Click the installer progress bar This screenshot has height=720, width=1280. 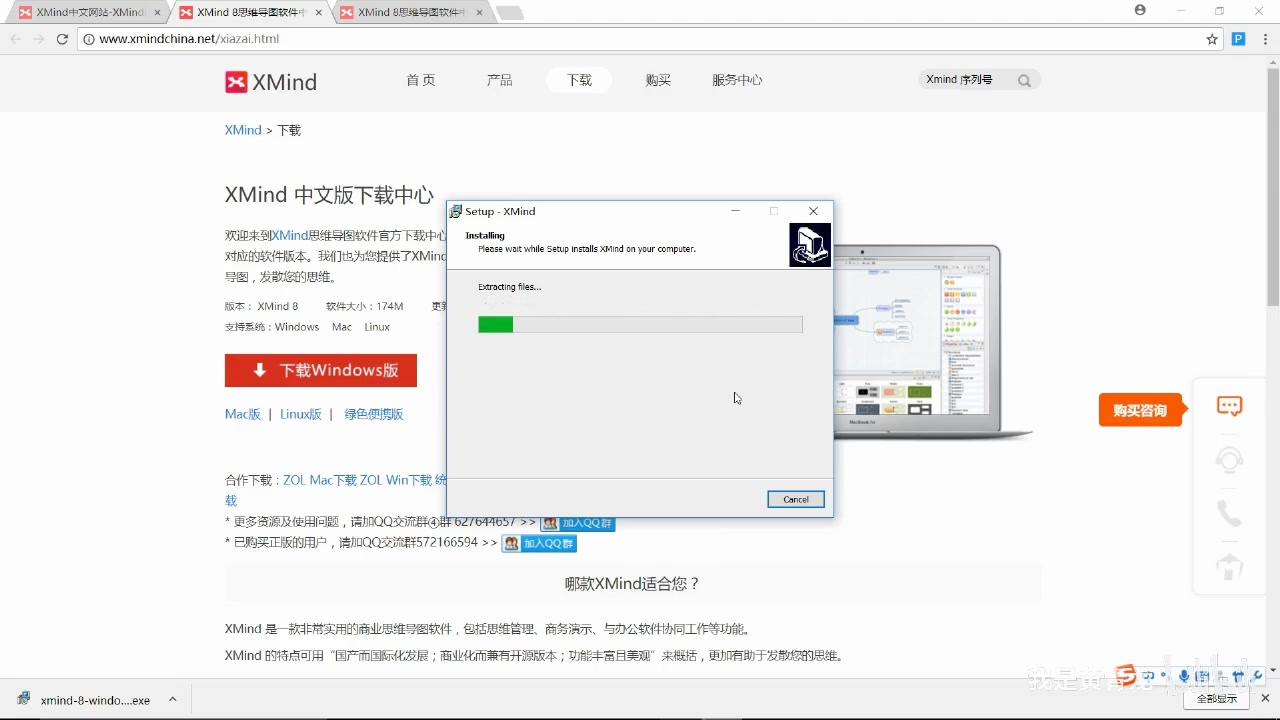point(640,324)
